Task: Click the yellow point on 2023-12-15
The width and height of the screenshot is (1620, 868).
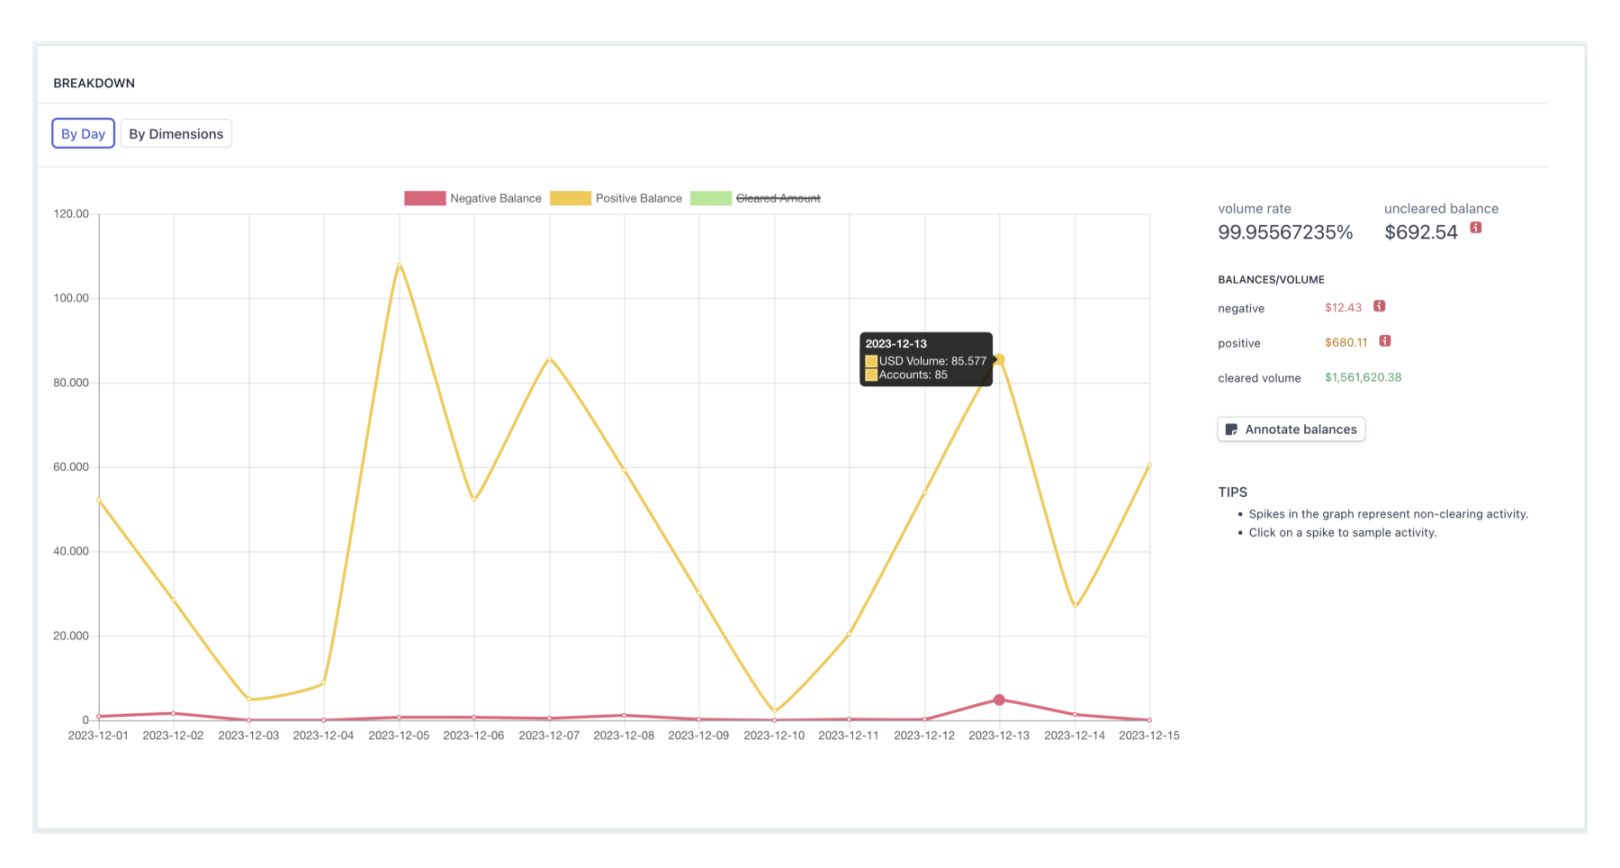Action: 1149,465
